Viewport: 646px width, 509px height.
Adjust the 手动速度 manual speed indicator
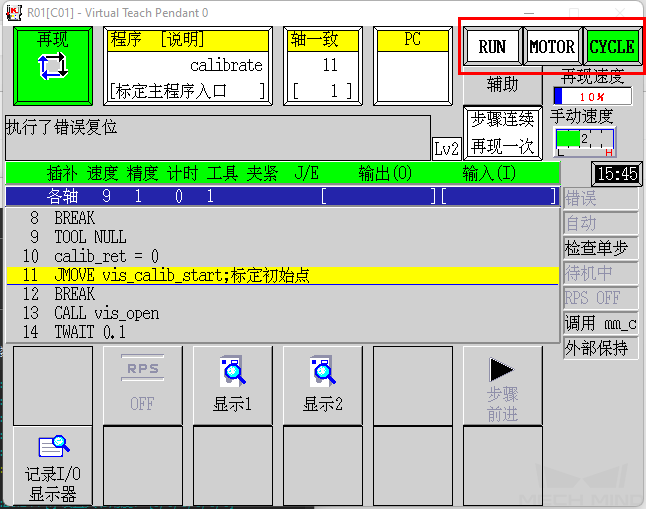click(584, 142)
